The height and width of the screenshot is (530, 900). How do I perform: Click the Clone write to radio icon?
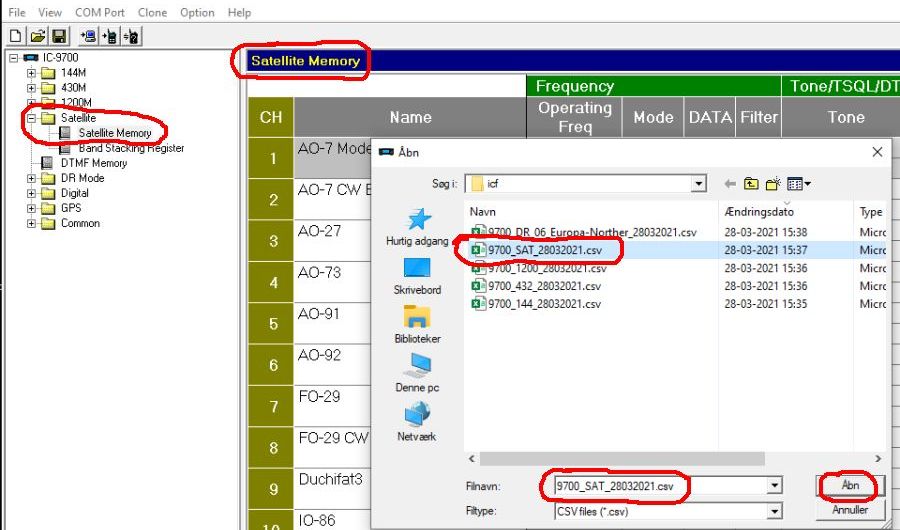point(110,36)
